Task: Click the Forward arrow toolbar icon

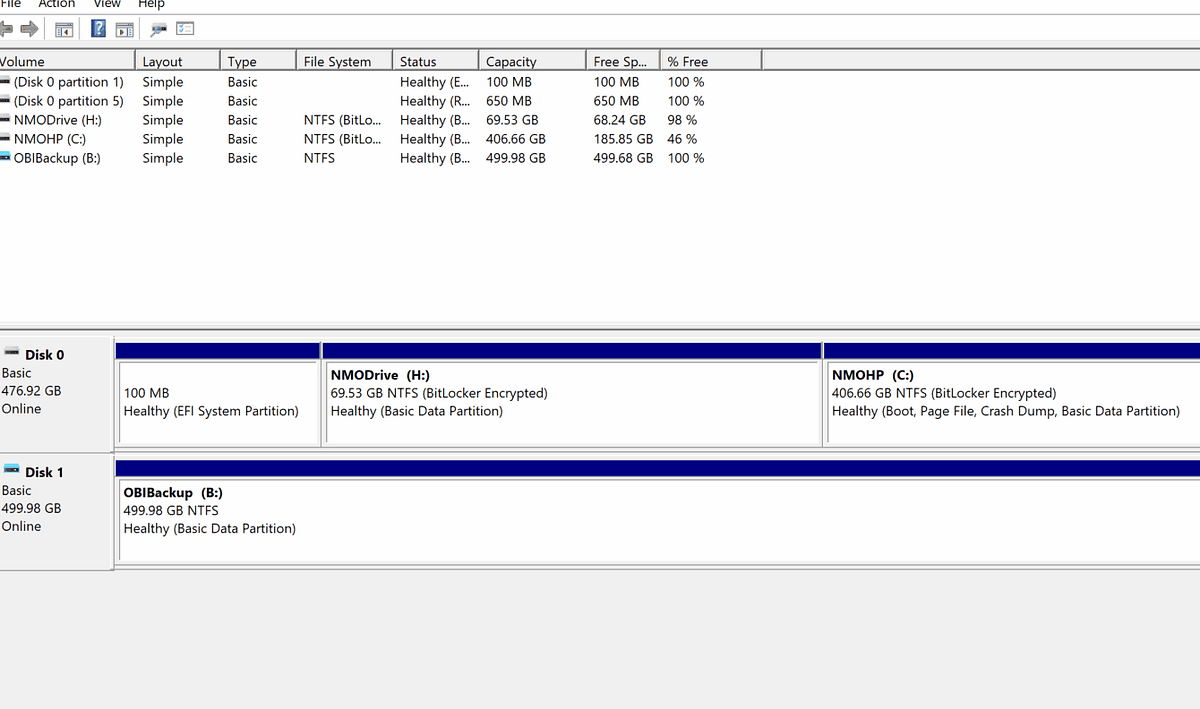Action: (30, 28)
